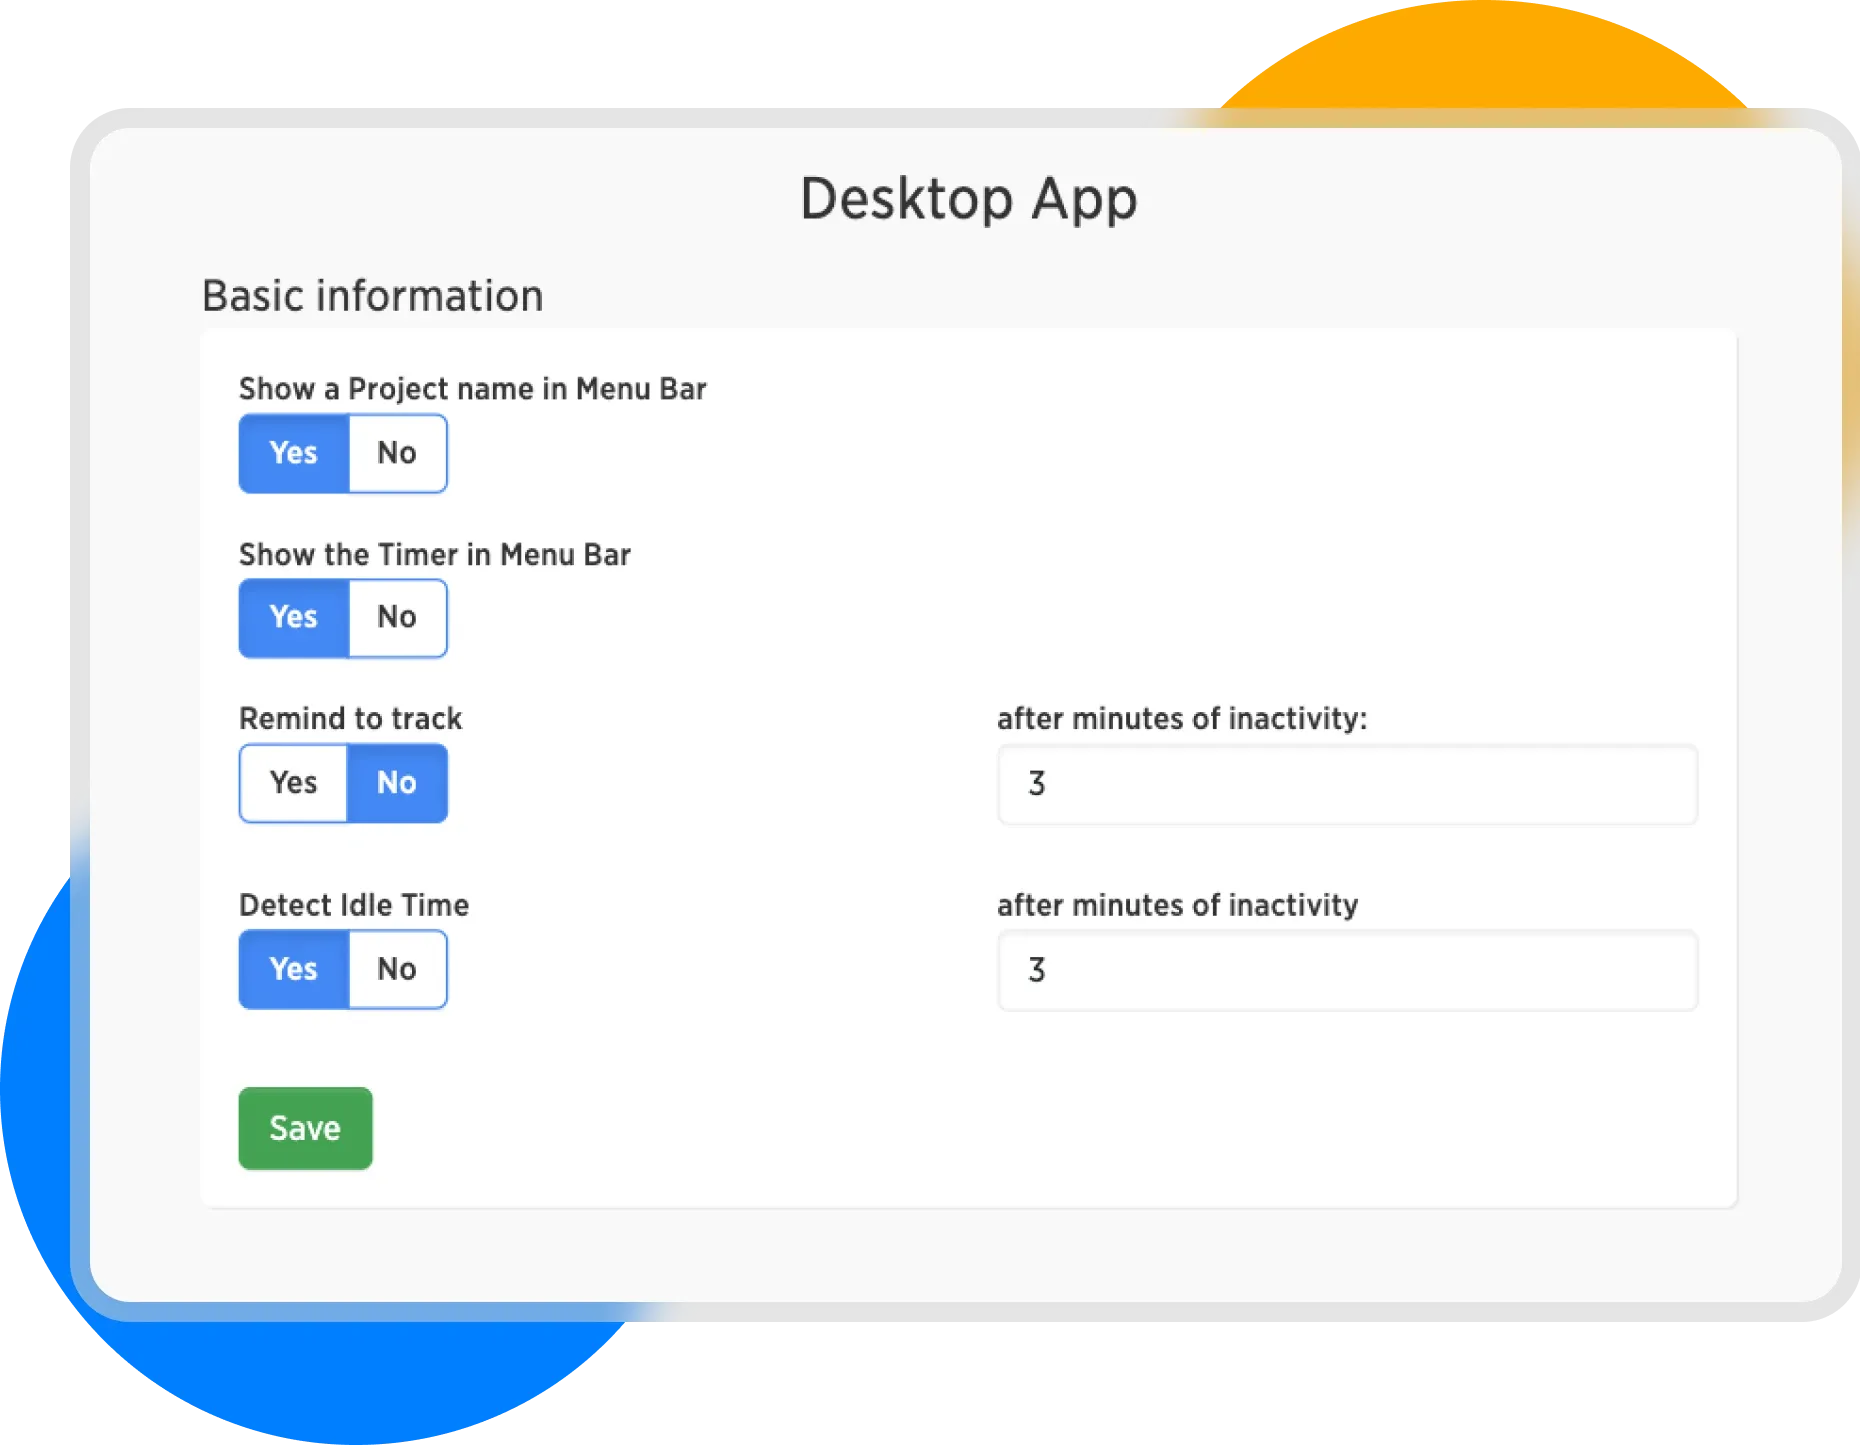Enable Detect Idle Time with Yes
The width and height of the screenshot is (1860, 1445).
coord(293,969)
